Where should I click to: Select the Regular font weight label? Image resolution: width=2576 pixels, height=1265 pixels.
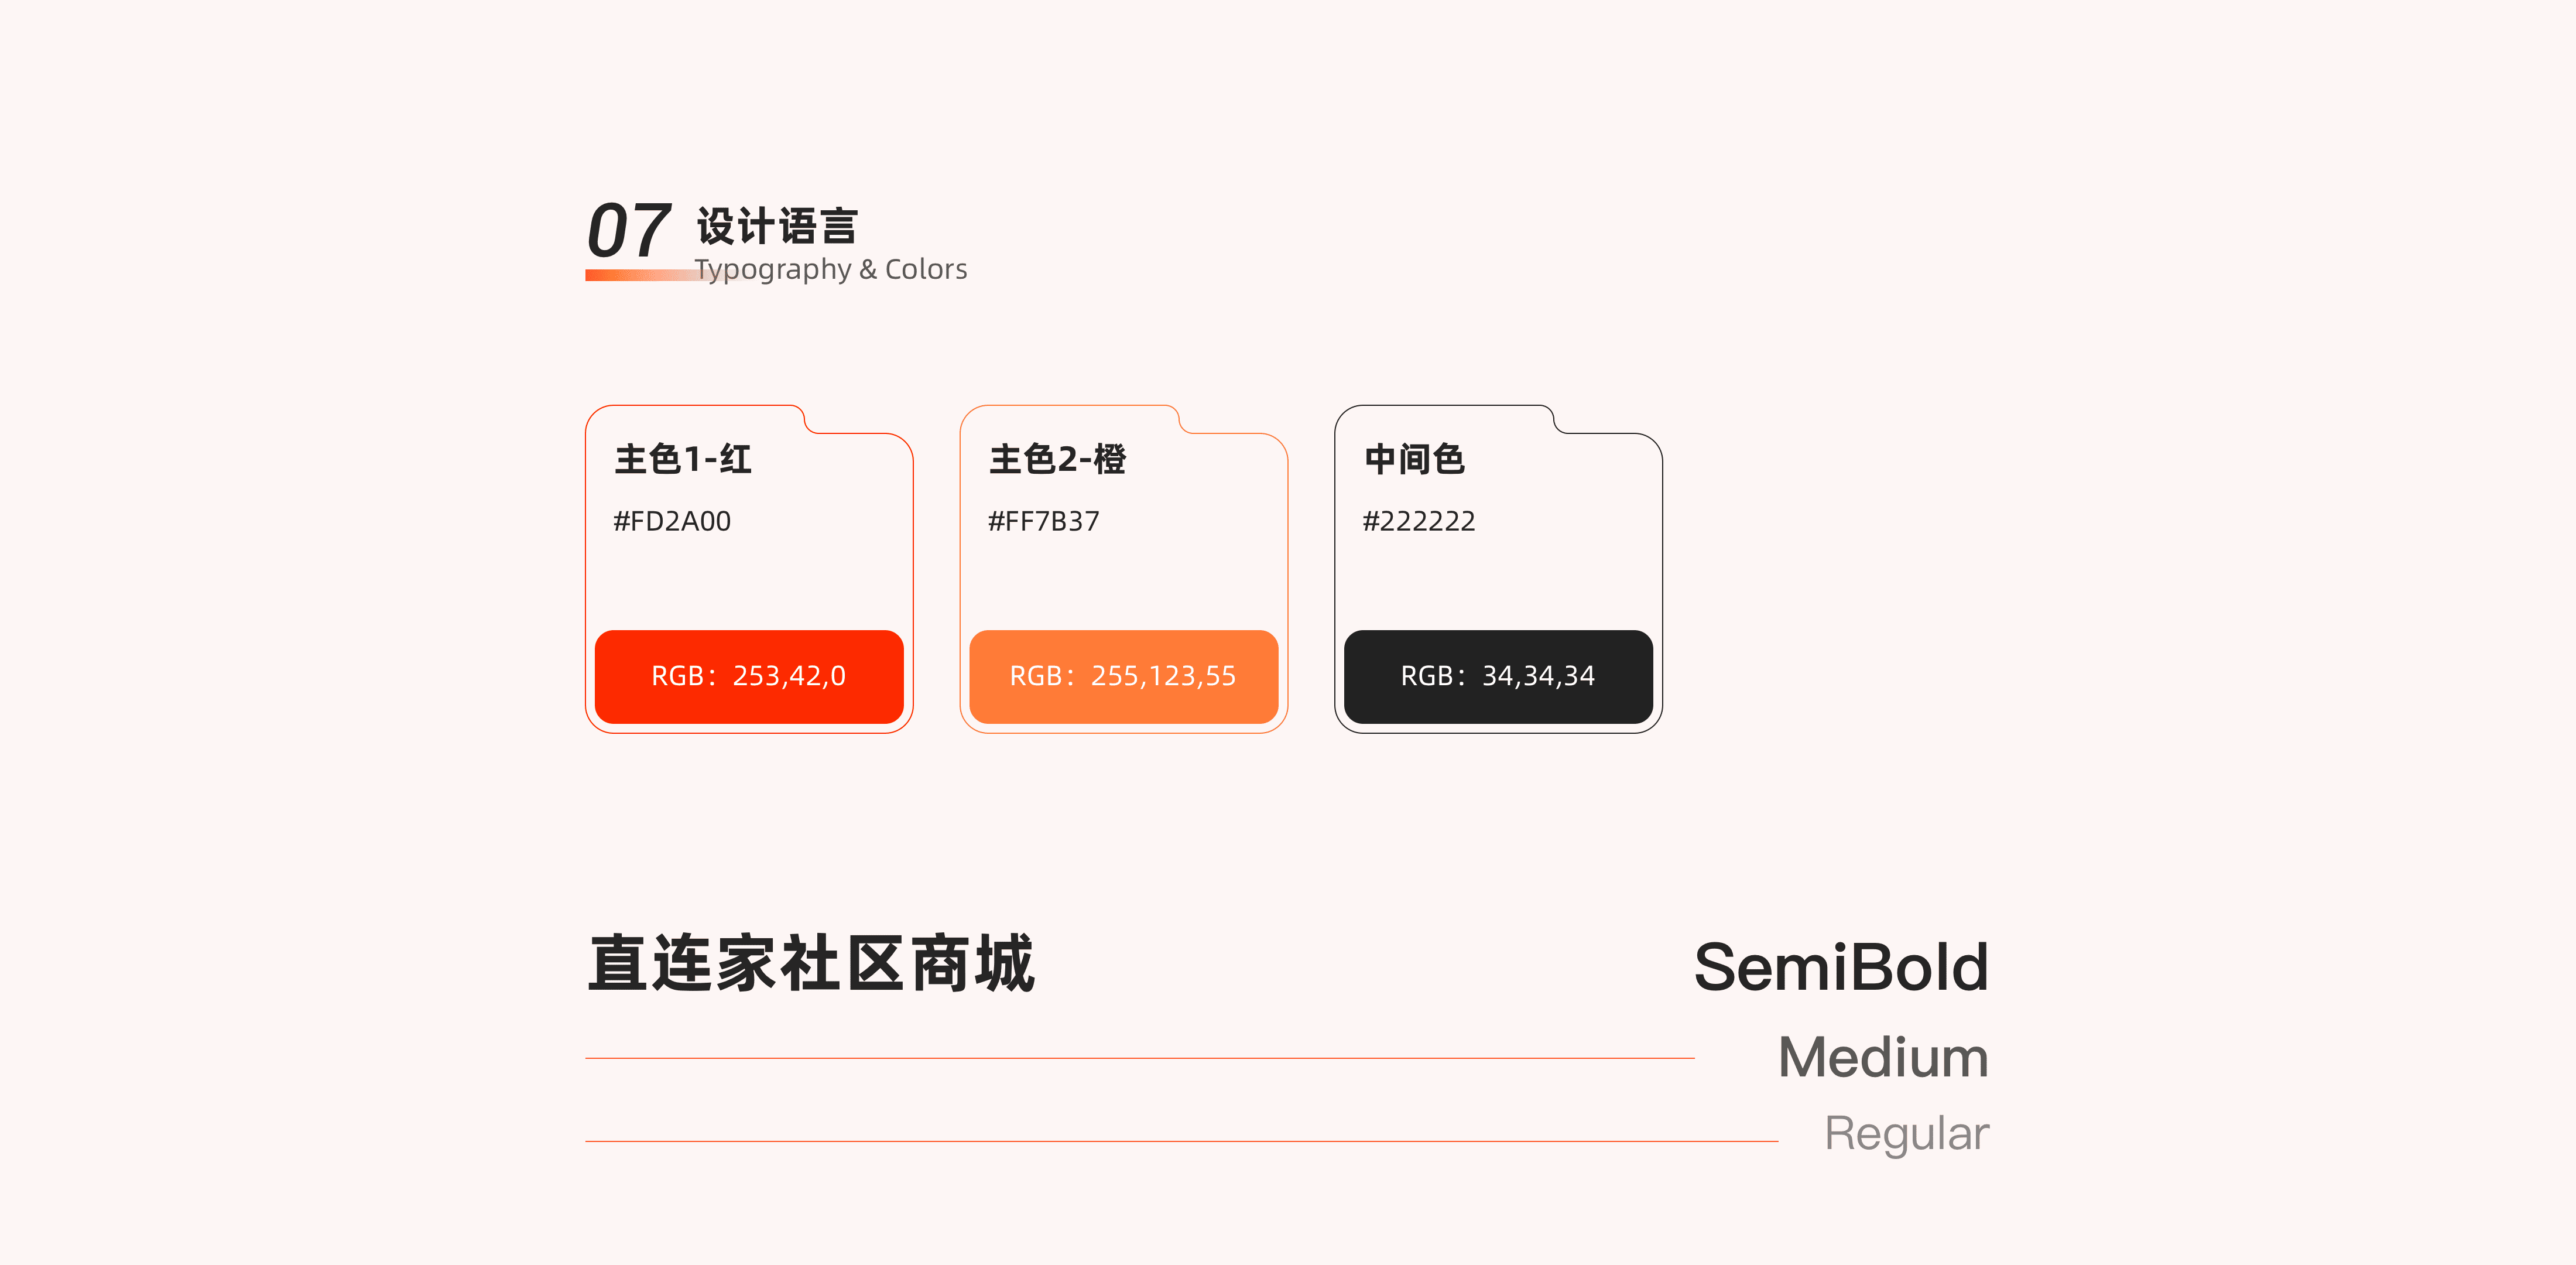1906,1133
